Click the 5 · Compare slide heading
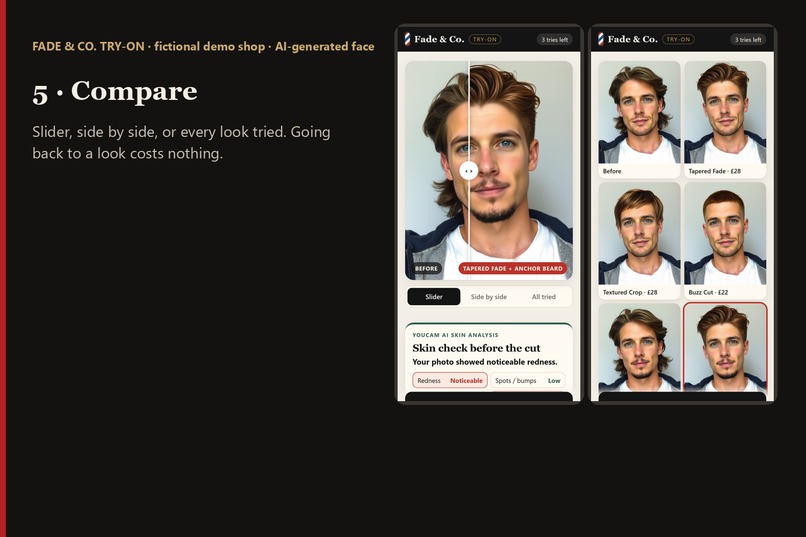This screenshot has width=806, height=537. pos(115,91)
